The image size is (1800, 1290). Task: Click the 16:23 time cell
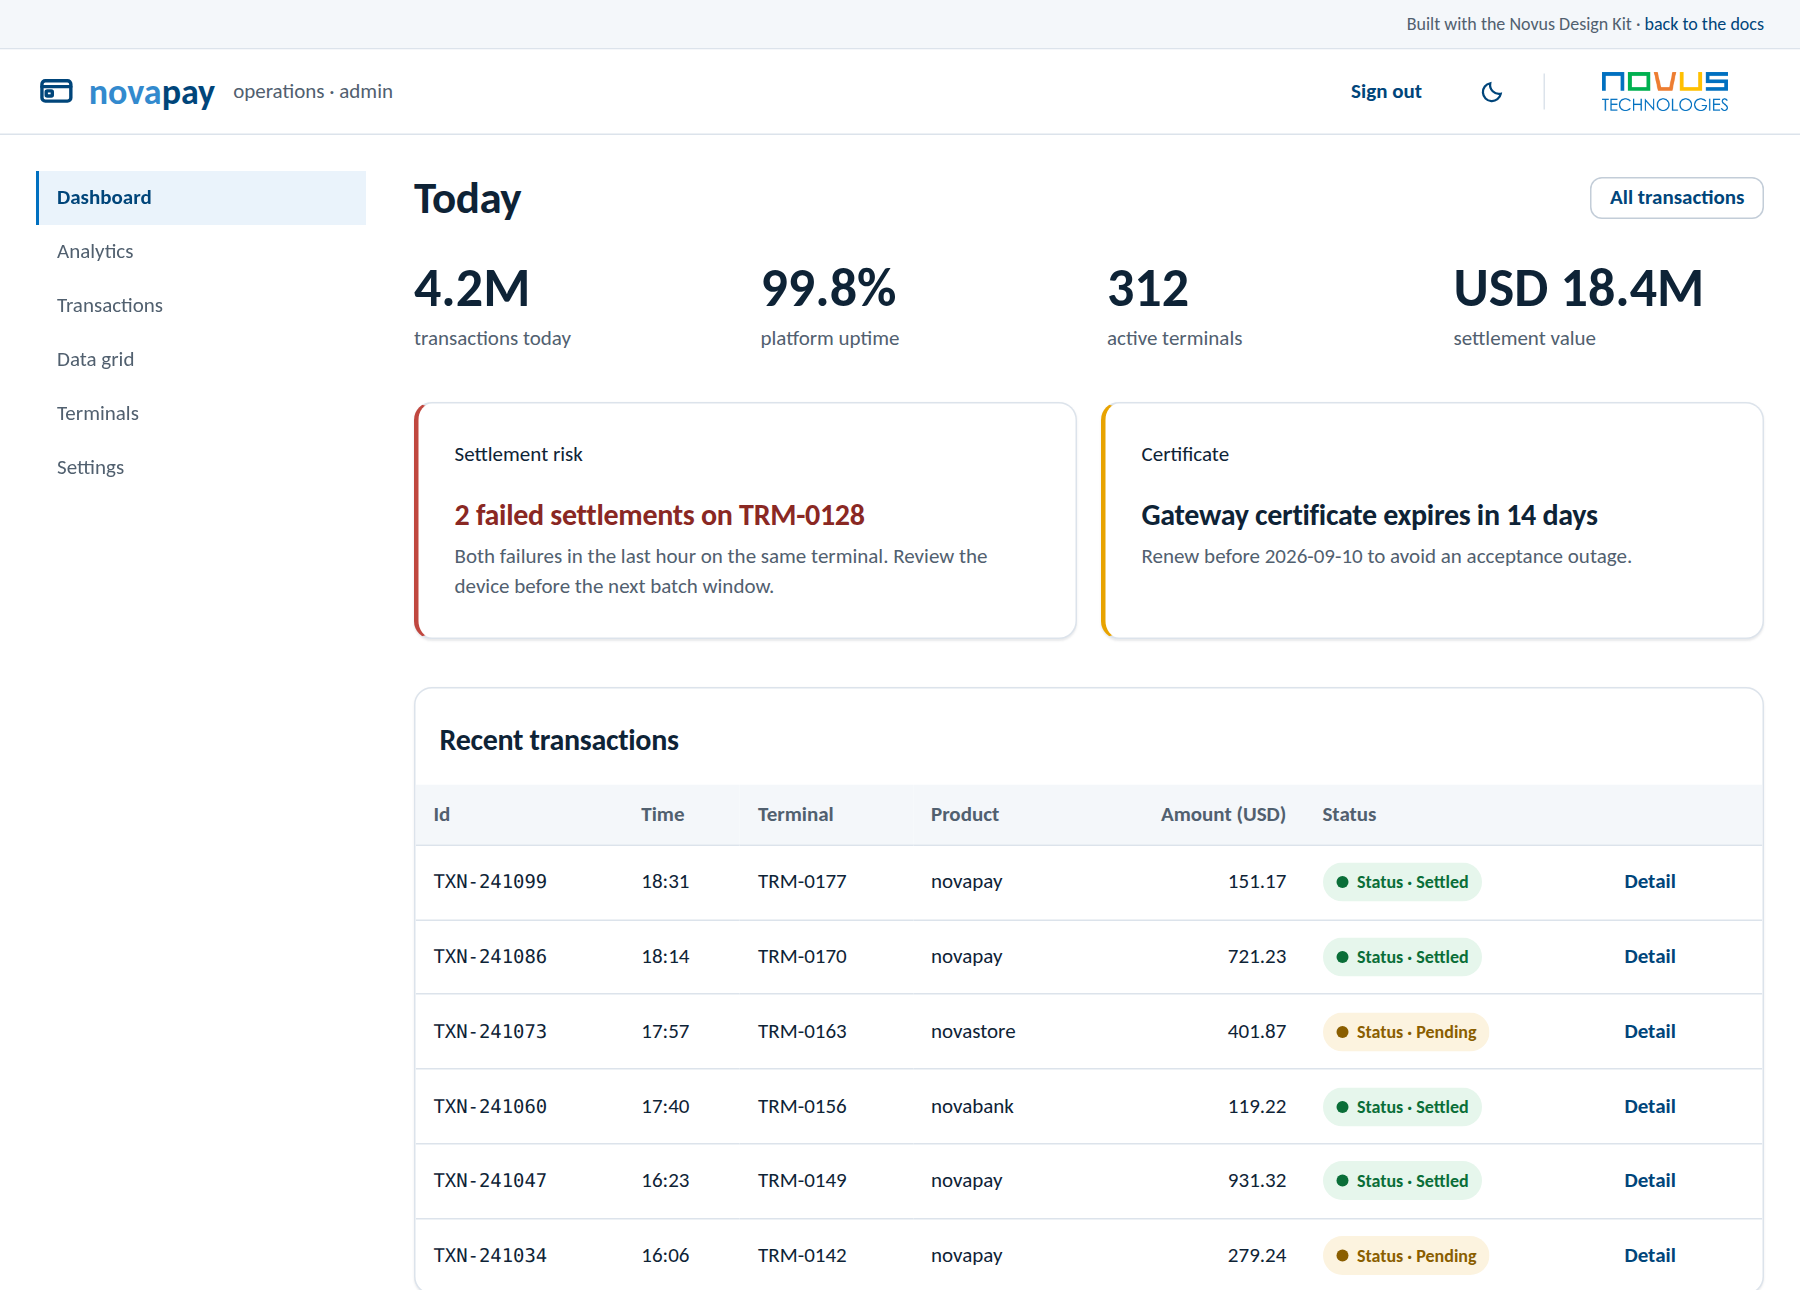(x=665, y=1181)
